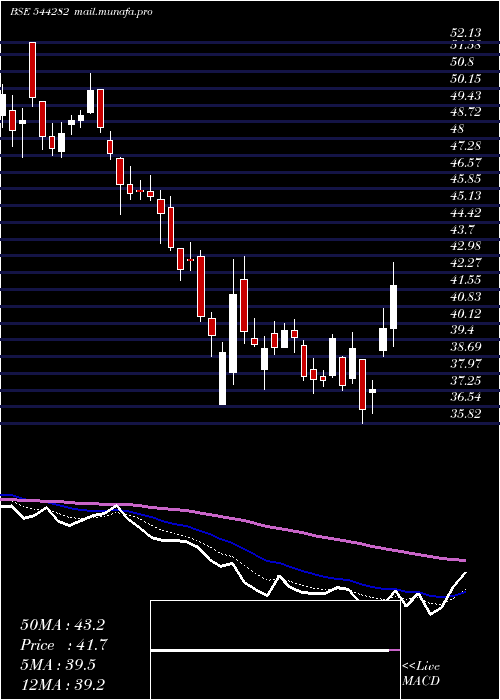Click the '5MA : 39.5' readout

coord(58,665)
